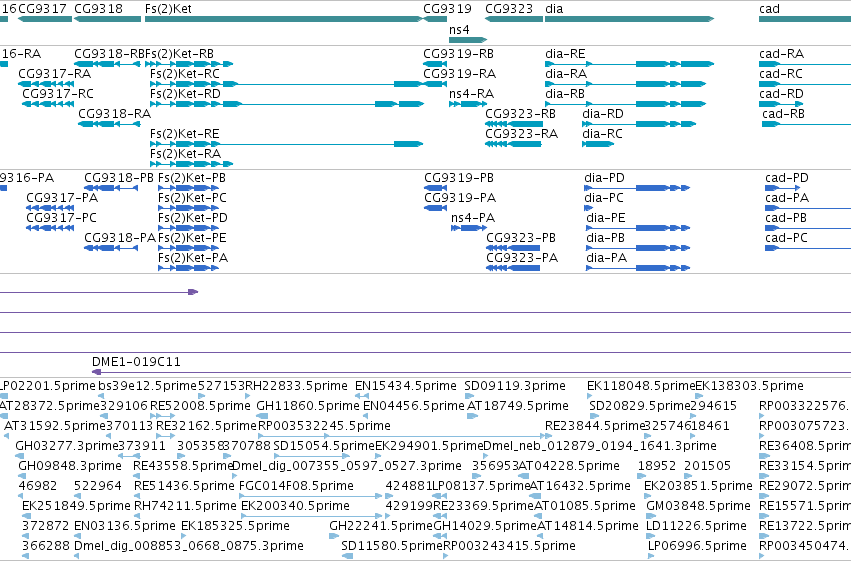Select transcript dia-RA
The height and width of the screenshot is (561, 851).
566,74
